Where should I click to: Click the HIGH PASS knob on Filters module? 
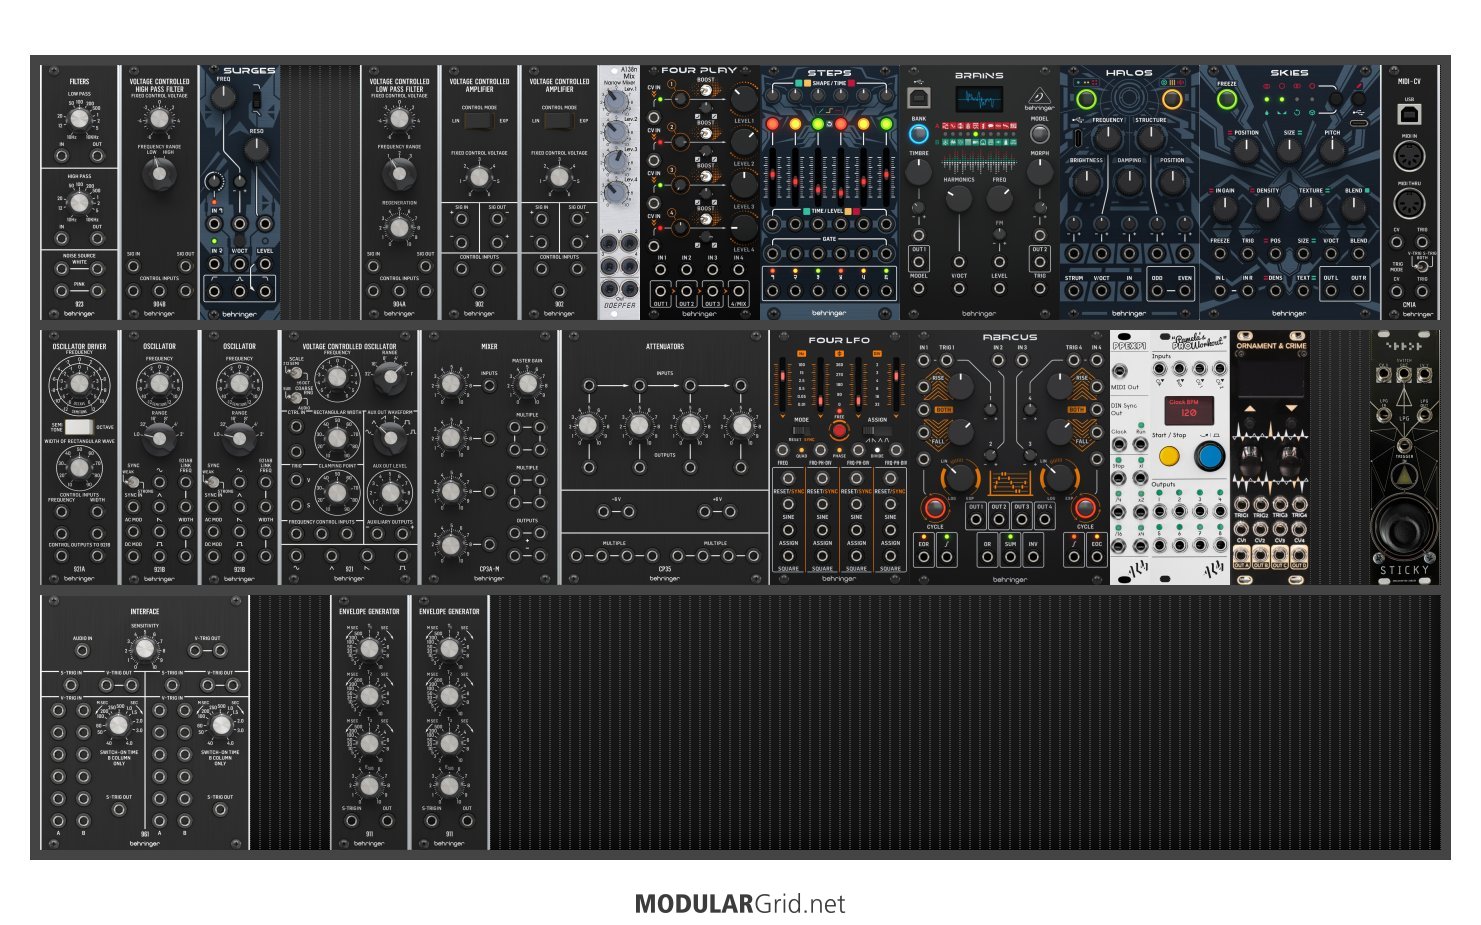(79, 202)
